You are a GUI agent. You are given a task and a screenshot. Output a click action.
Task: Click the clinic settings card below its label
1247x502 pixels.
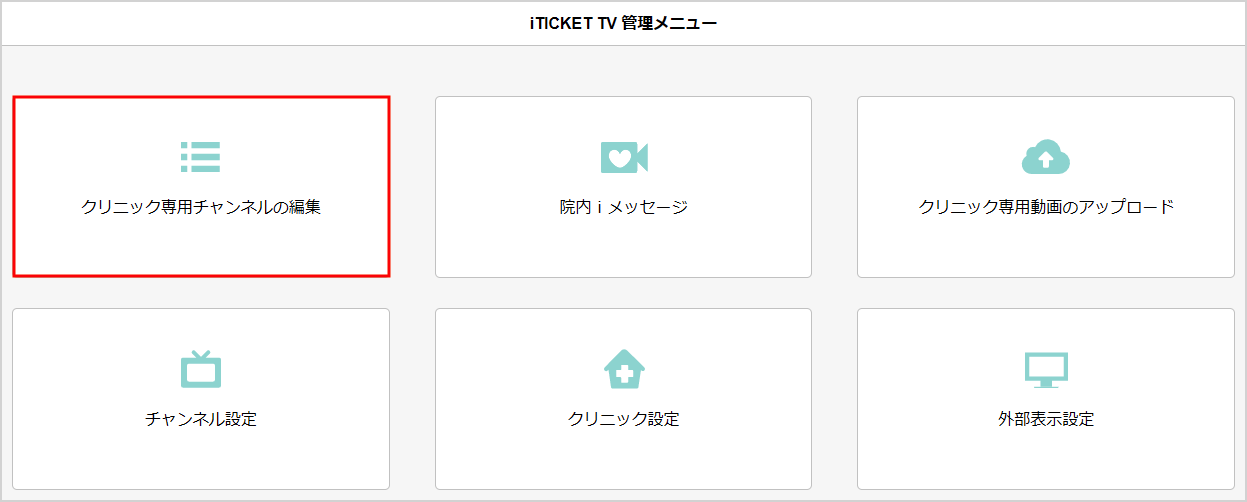click(x=623, y=458)
